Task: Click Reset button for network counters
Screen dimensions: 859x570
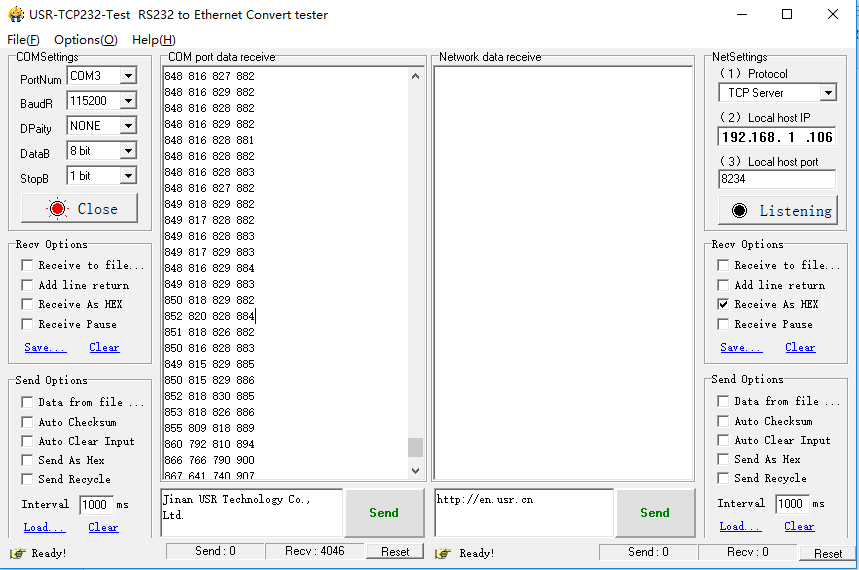Action: 827,554
